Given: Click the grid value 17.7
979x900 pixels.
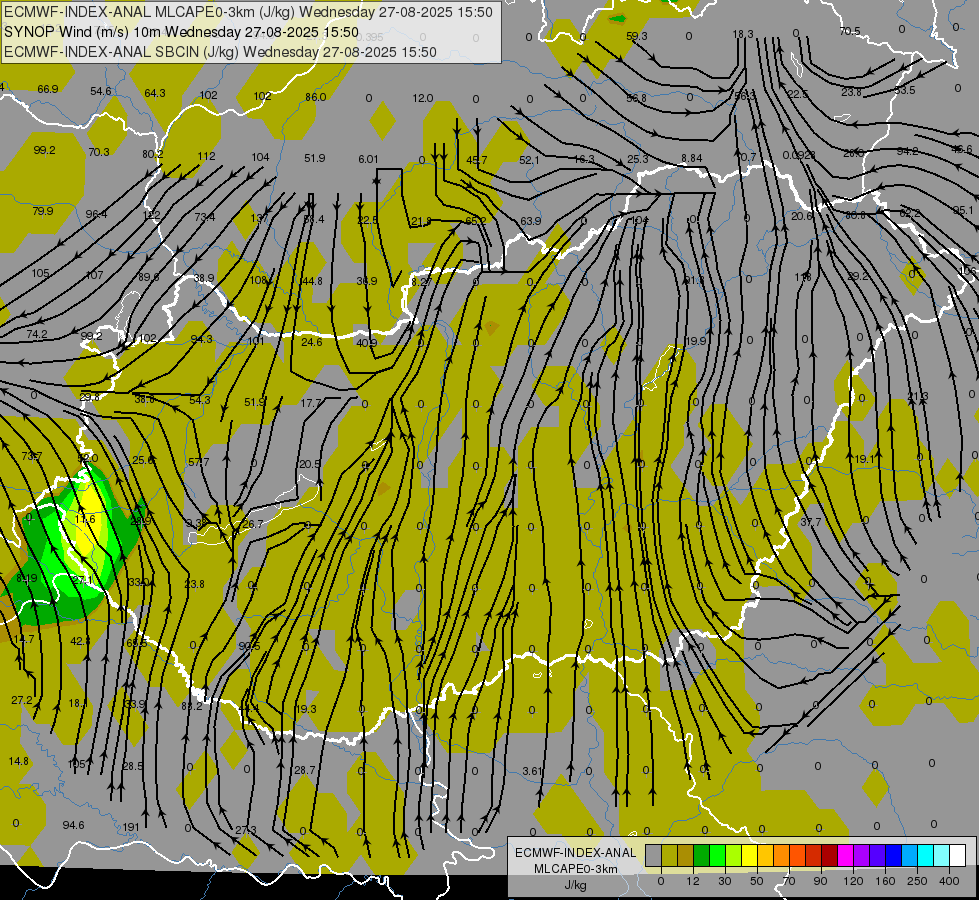Looking at the screenshot, I should click(x=310, y=403).
